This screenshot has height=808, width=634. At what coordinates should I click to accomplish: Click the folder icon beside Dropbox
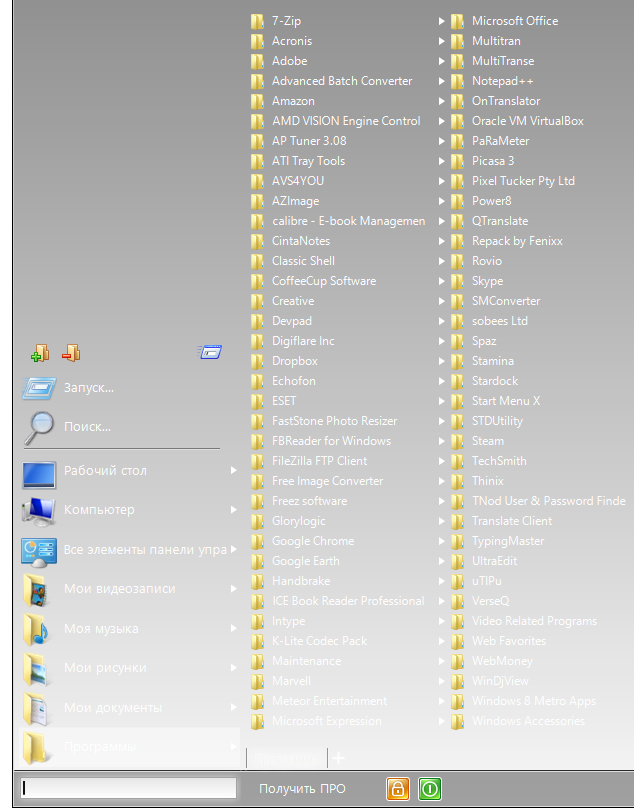point(257,361)
